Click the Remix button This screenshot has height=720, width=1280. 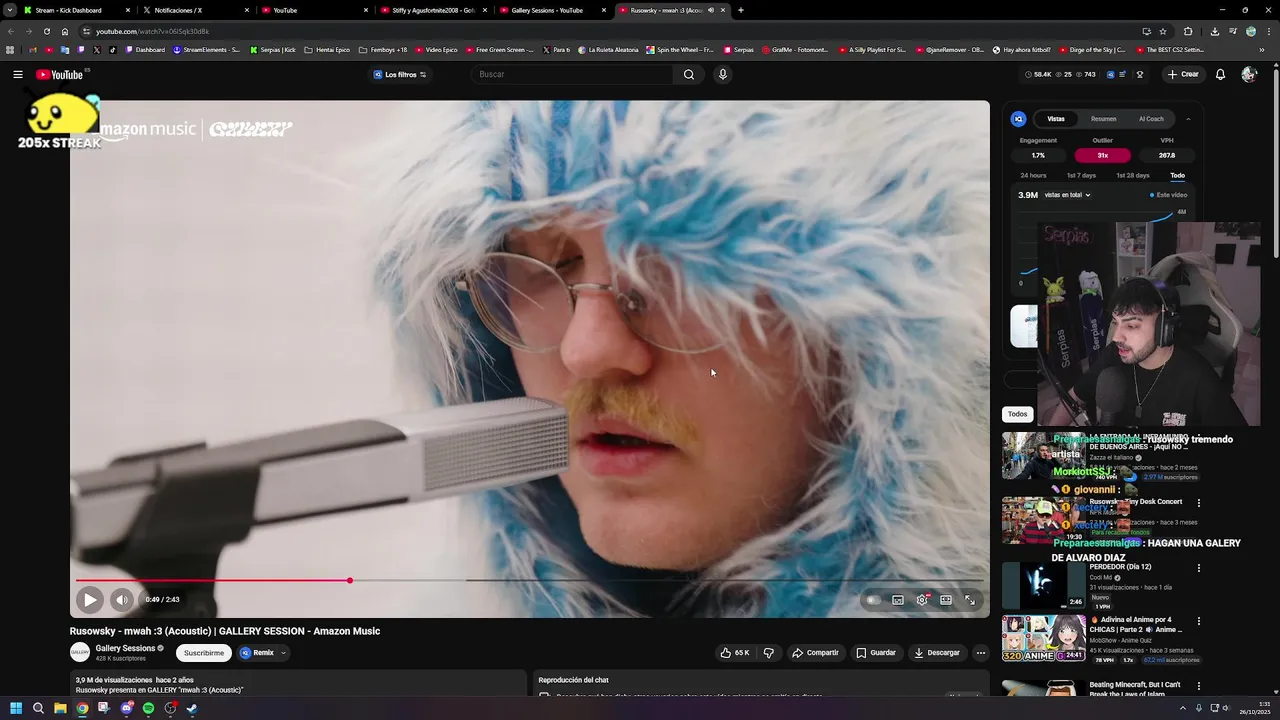tap(257, 653)
